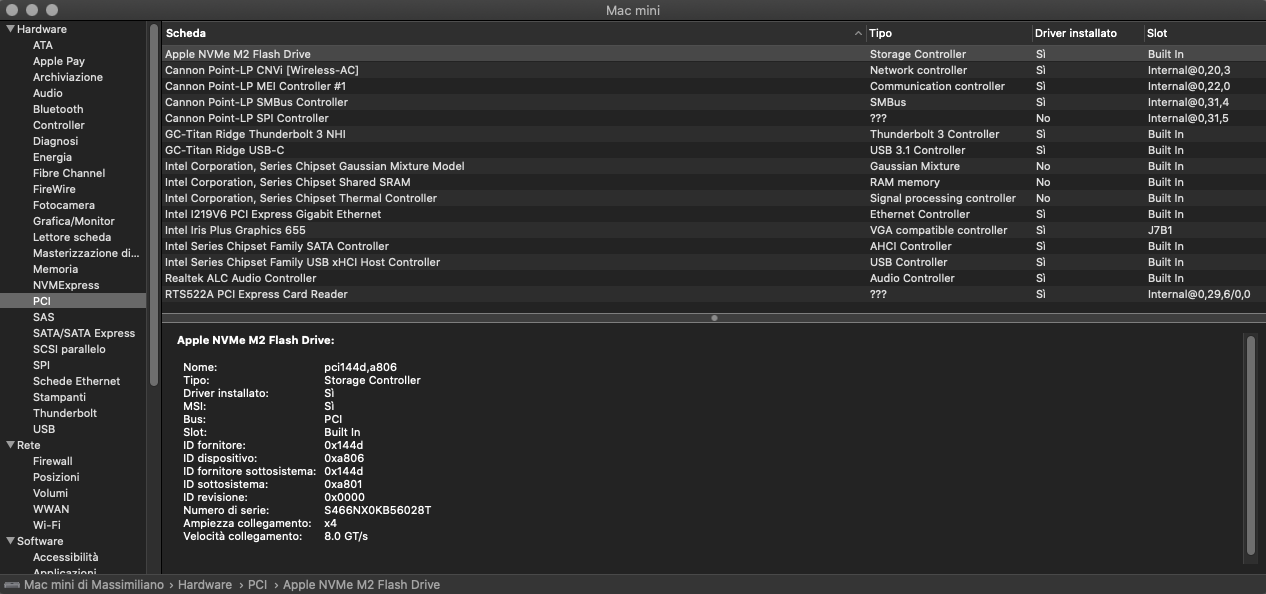This screenshot has height=594, width=1266.
Task: Select Cannon Point-LP MEI Controller #1 row
Action: pos(714,86)
